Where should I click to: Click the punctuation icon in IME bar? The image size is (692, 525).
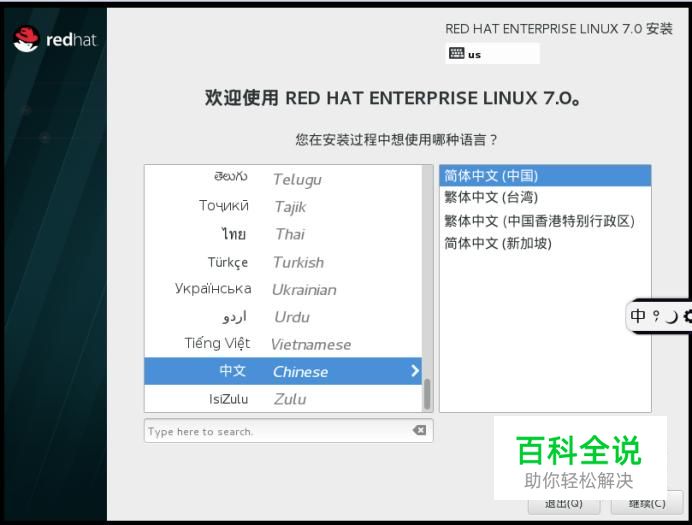click(656, 316)
